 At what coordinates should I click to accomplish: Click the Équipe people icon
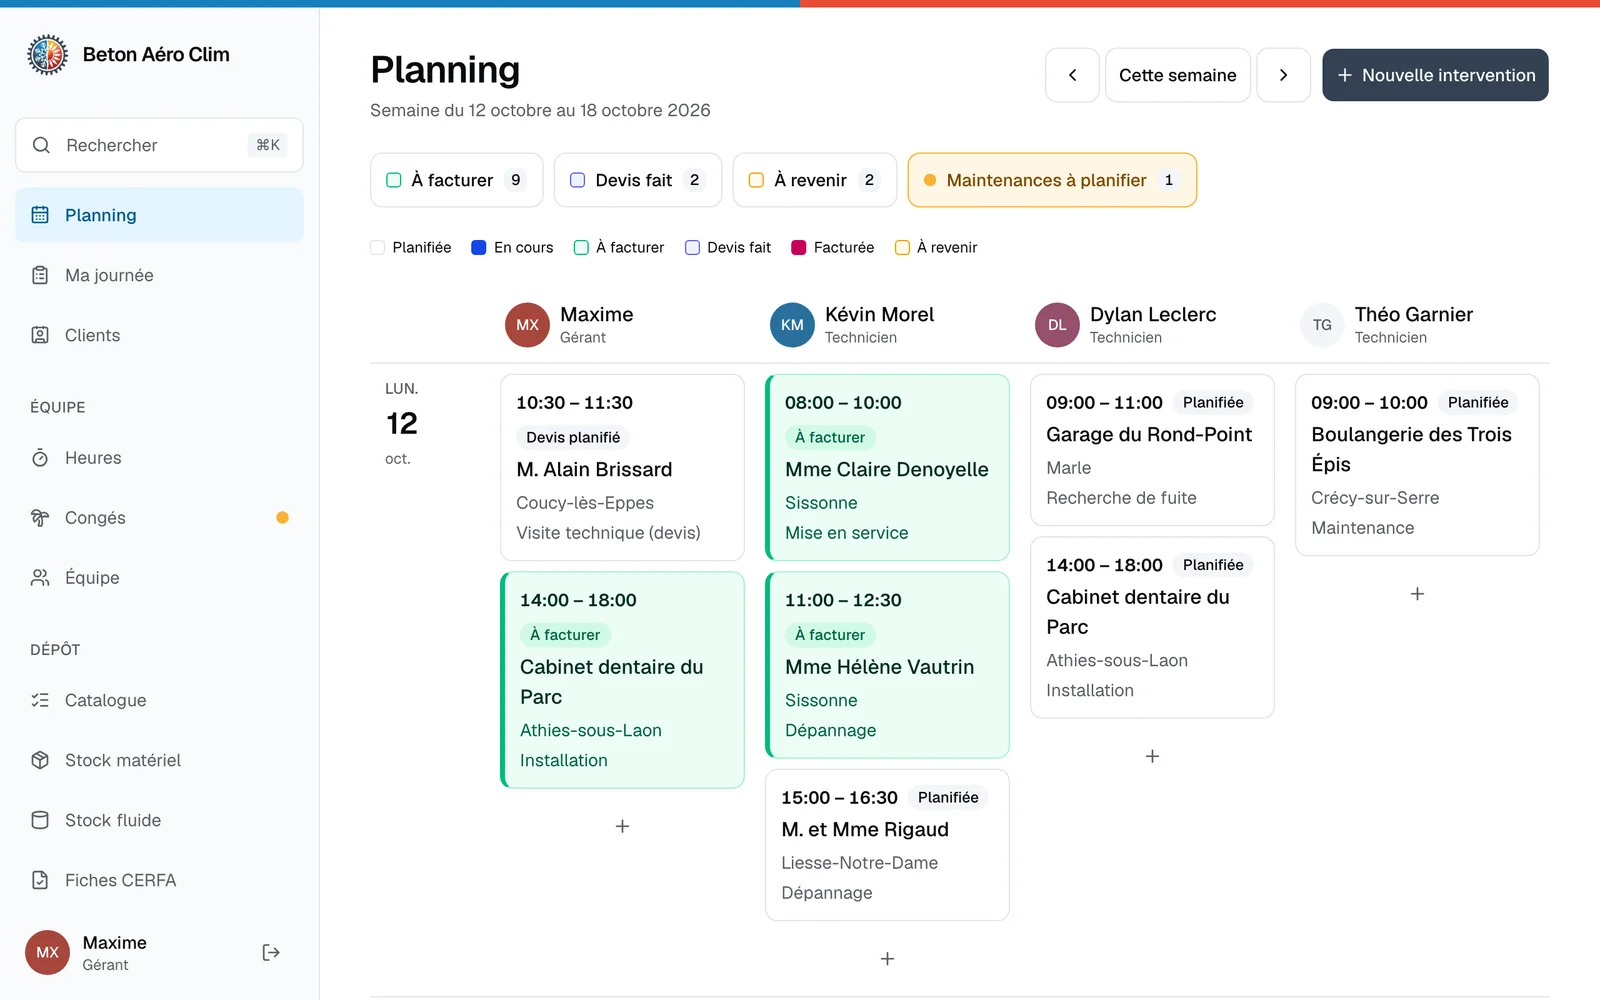(40, 578)
